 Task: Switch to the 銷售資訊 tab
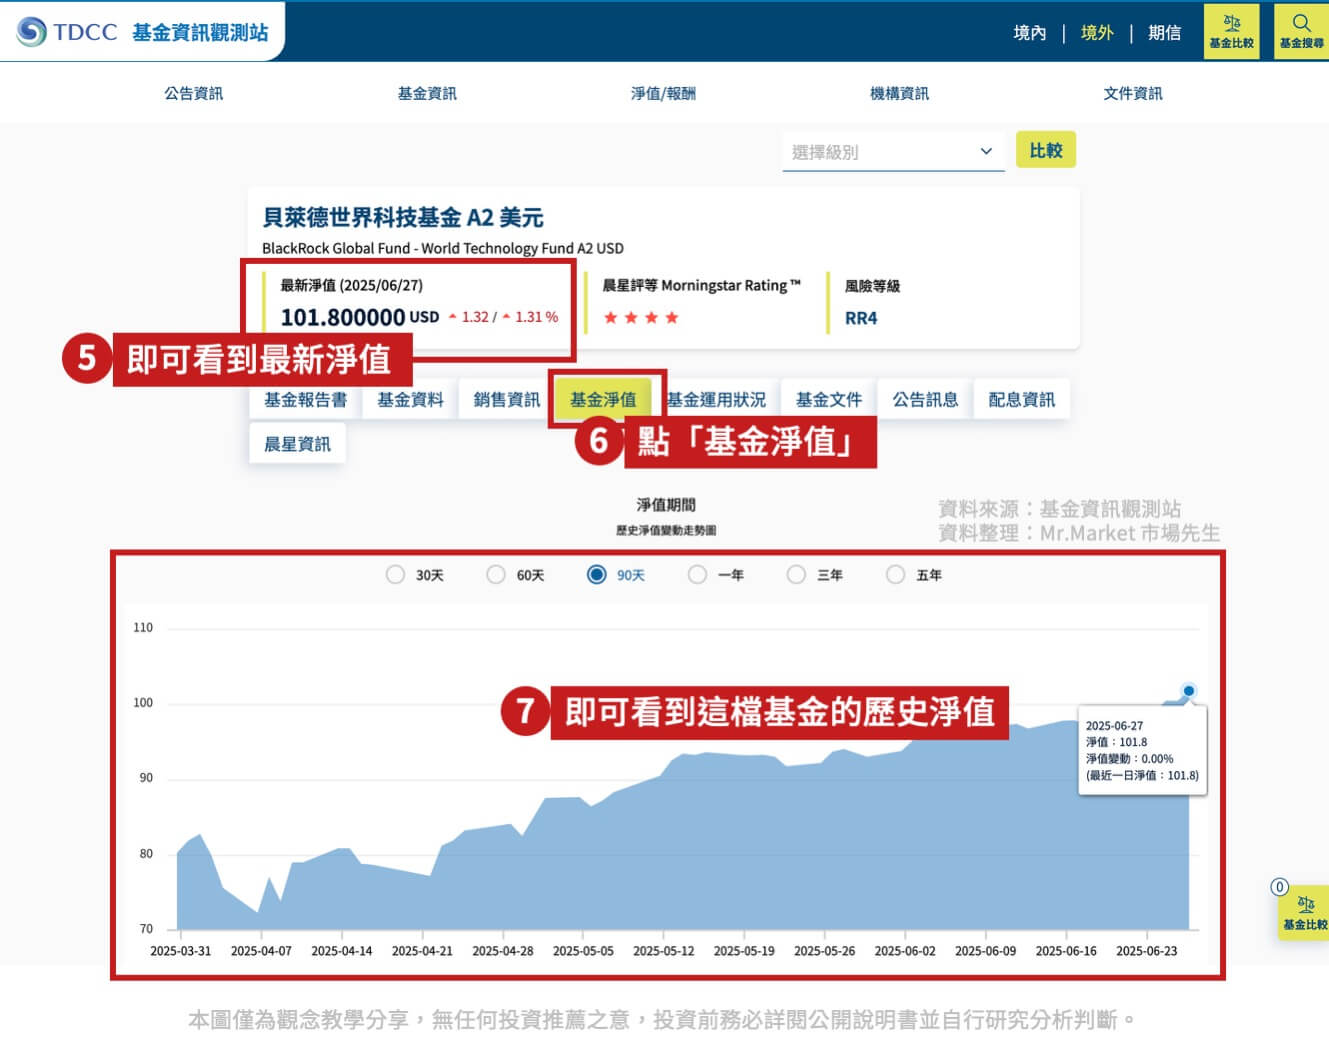tap(507, 400)
